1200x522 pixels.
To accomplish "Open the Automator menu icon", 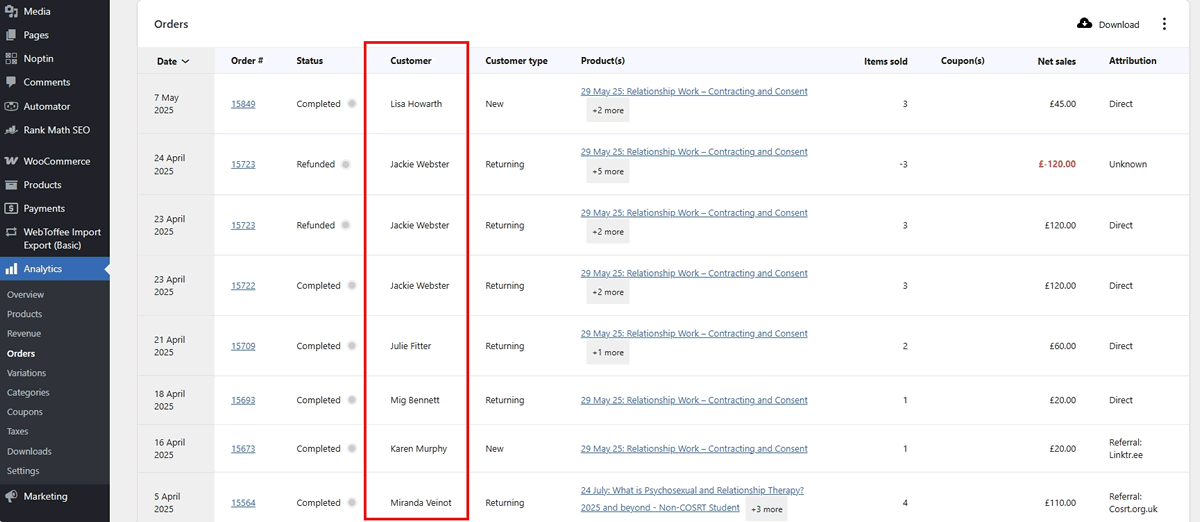I will tap(11, 106).
